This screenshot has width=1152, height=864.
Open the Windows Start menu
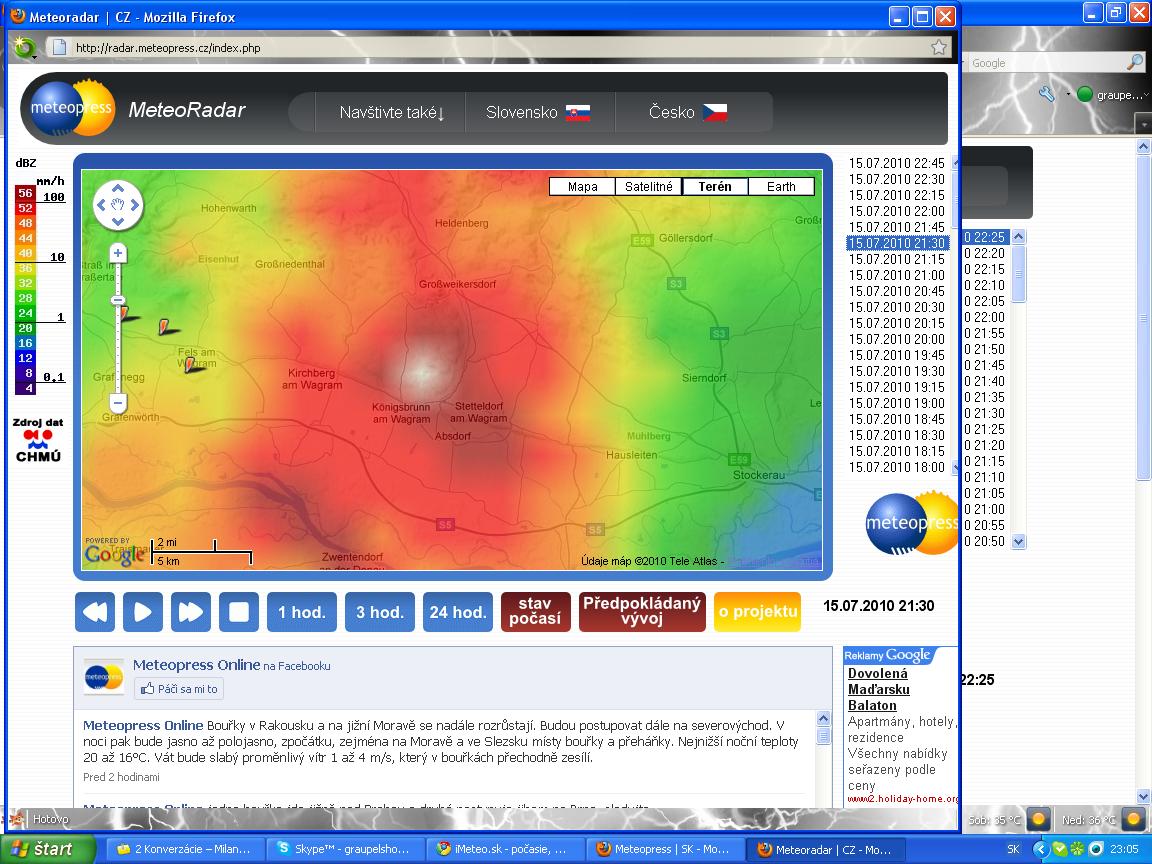coord(47,849)
